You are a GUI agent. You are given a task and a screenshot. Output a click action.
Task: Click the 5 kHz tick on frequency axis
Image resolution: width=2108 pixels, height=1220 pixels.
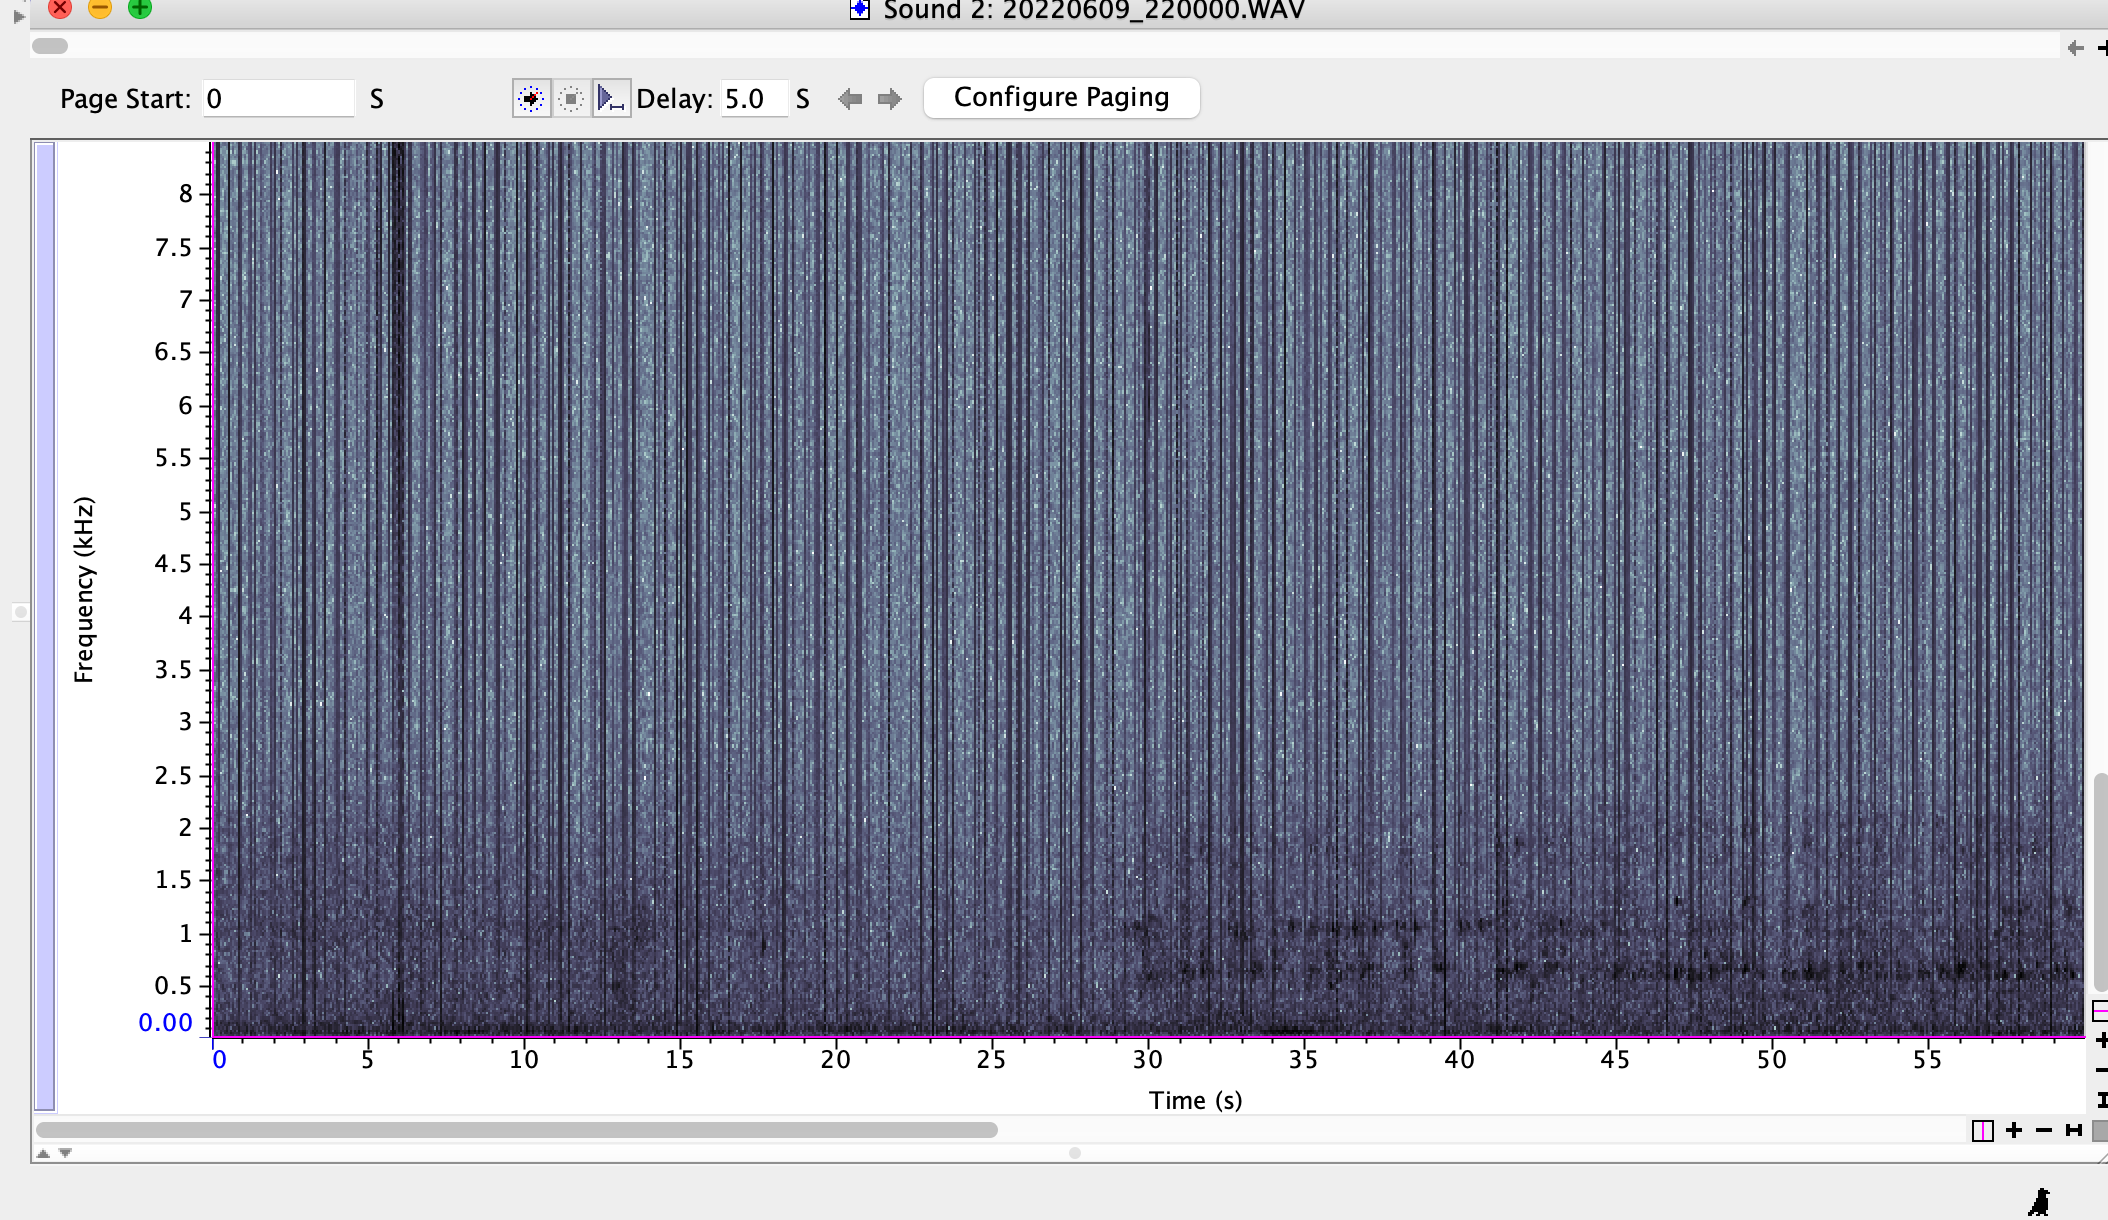tap(186, 511)
